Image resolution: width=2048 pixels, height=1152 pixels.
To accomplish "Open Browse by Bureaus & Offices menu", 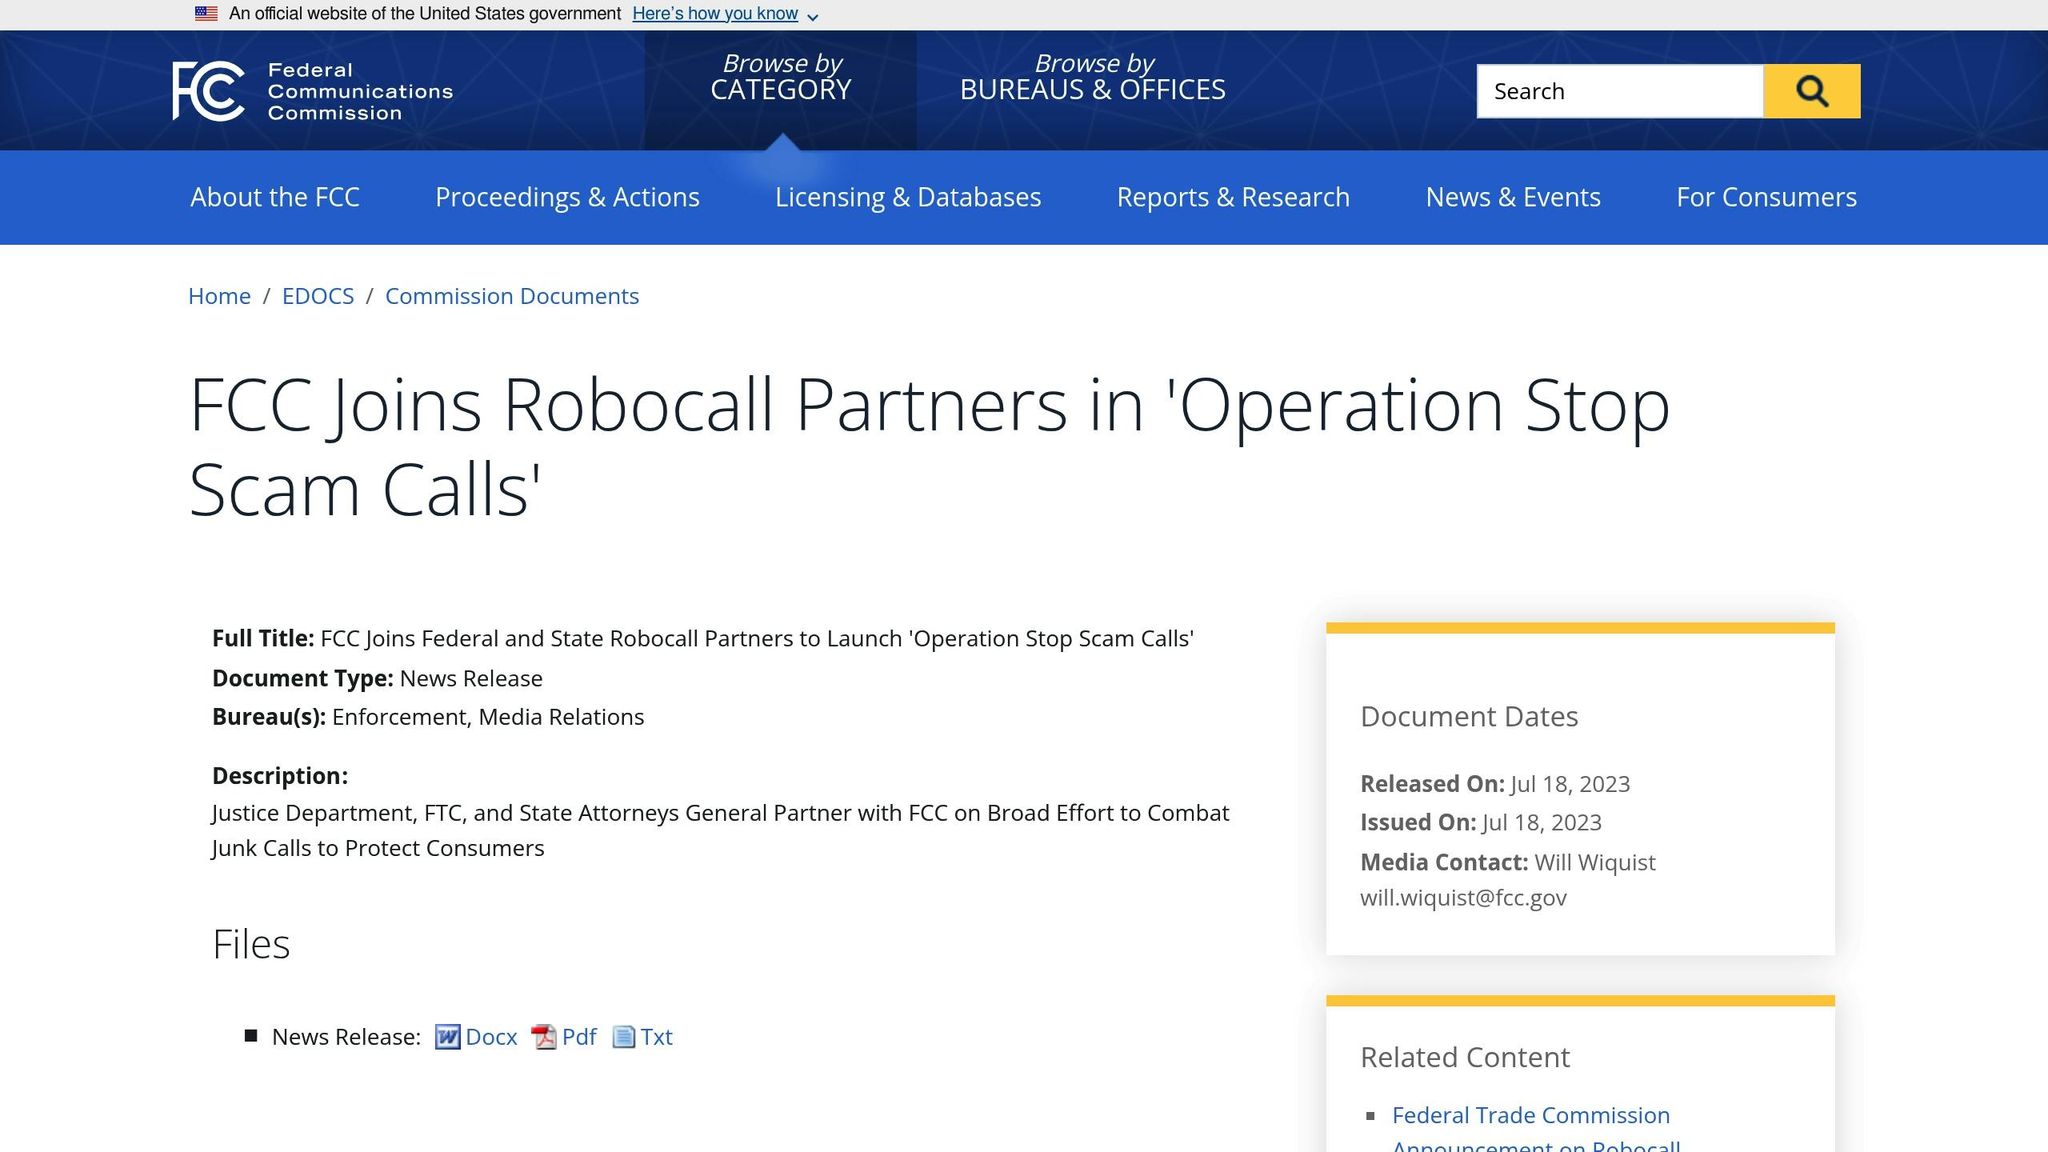I will click(1093, 77).
